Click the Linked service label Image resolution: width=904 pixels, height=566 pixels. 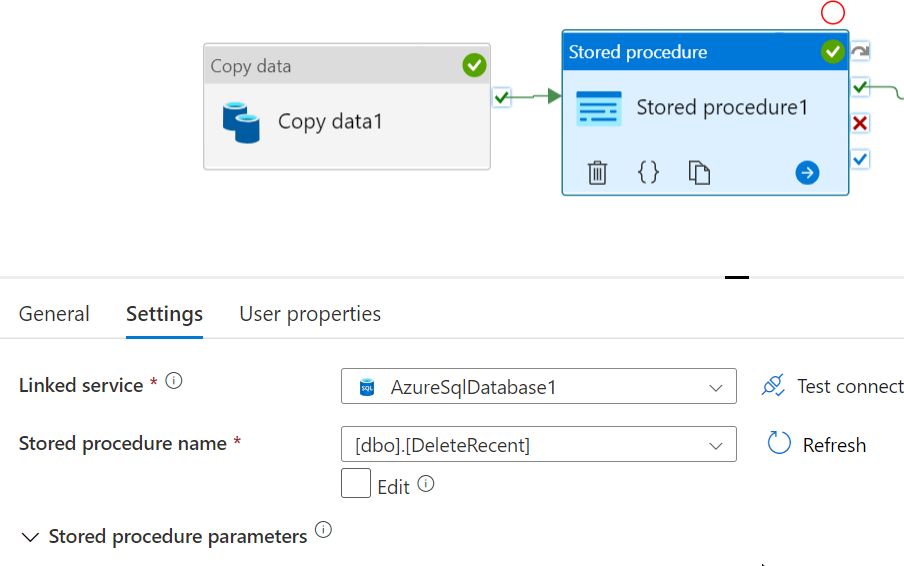[81, 385]
